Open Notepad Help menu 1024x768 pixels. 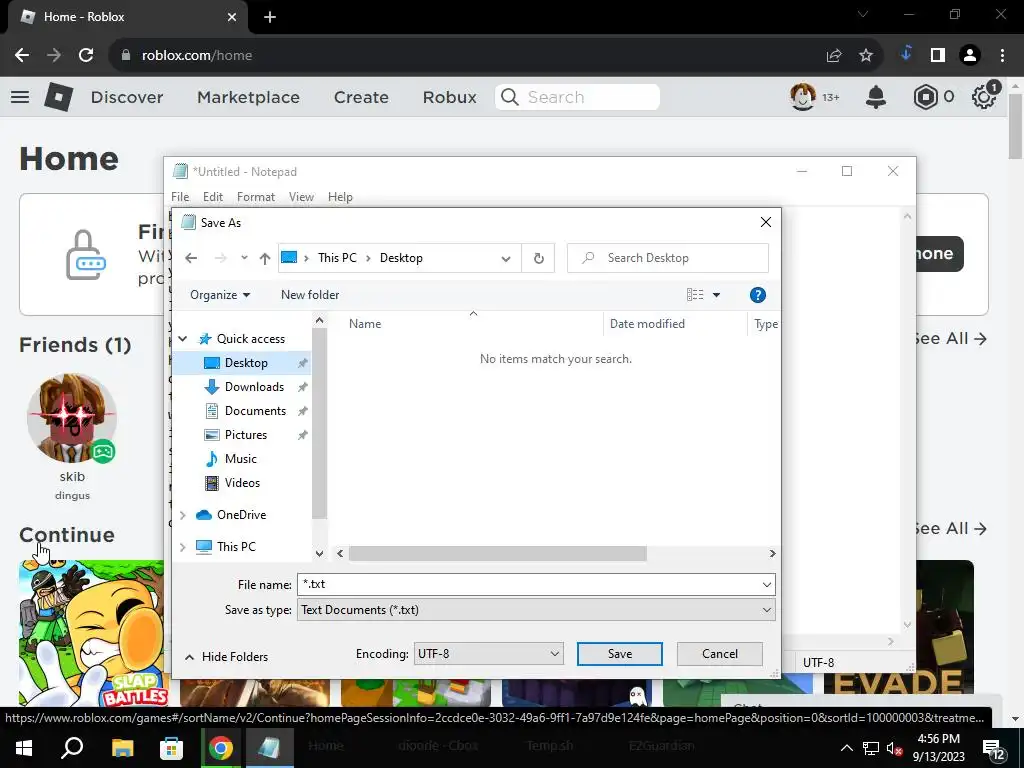(x=340, y=197)
